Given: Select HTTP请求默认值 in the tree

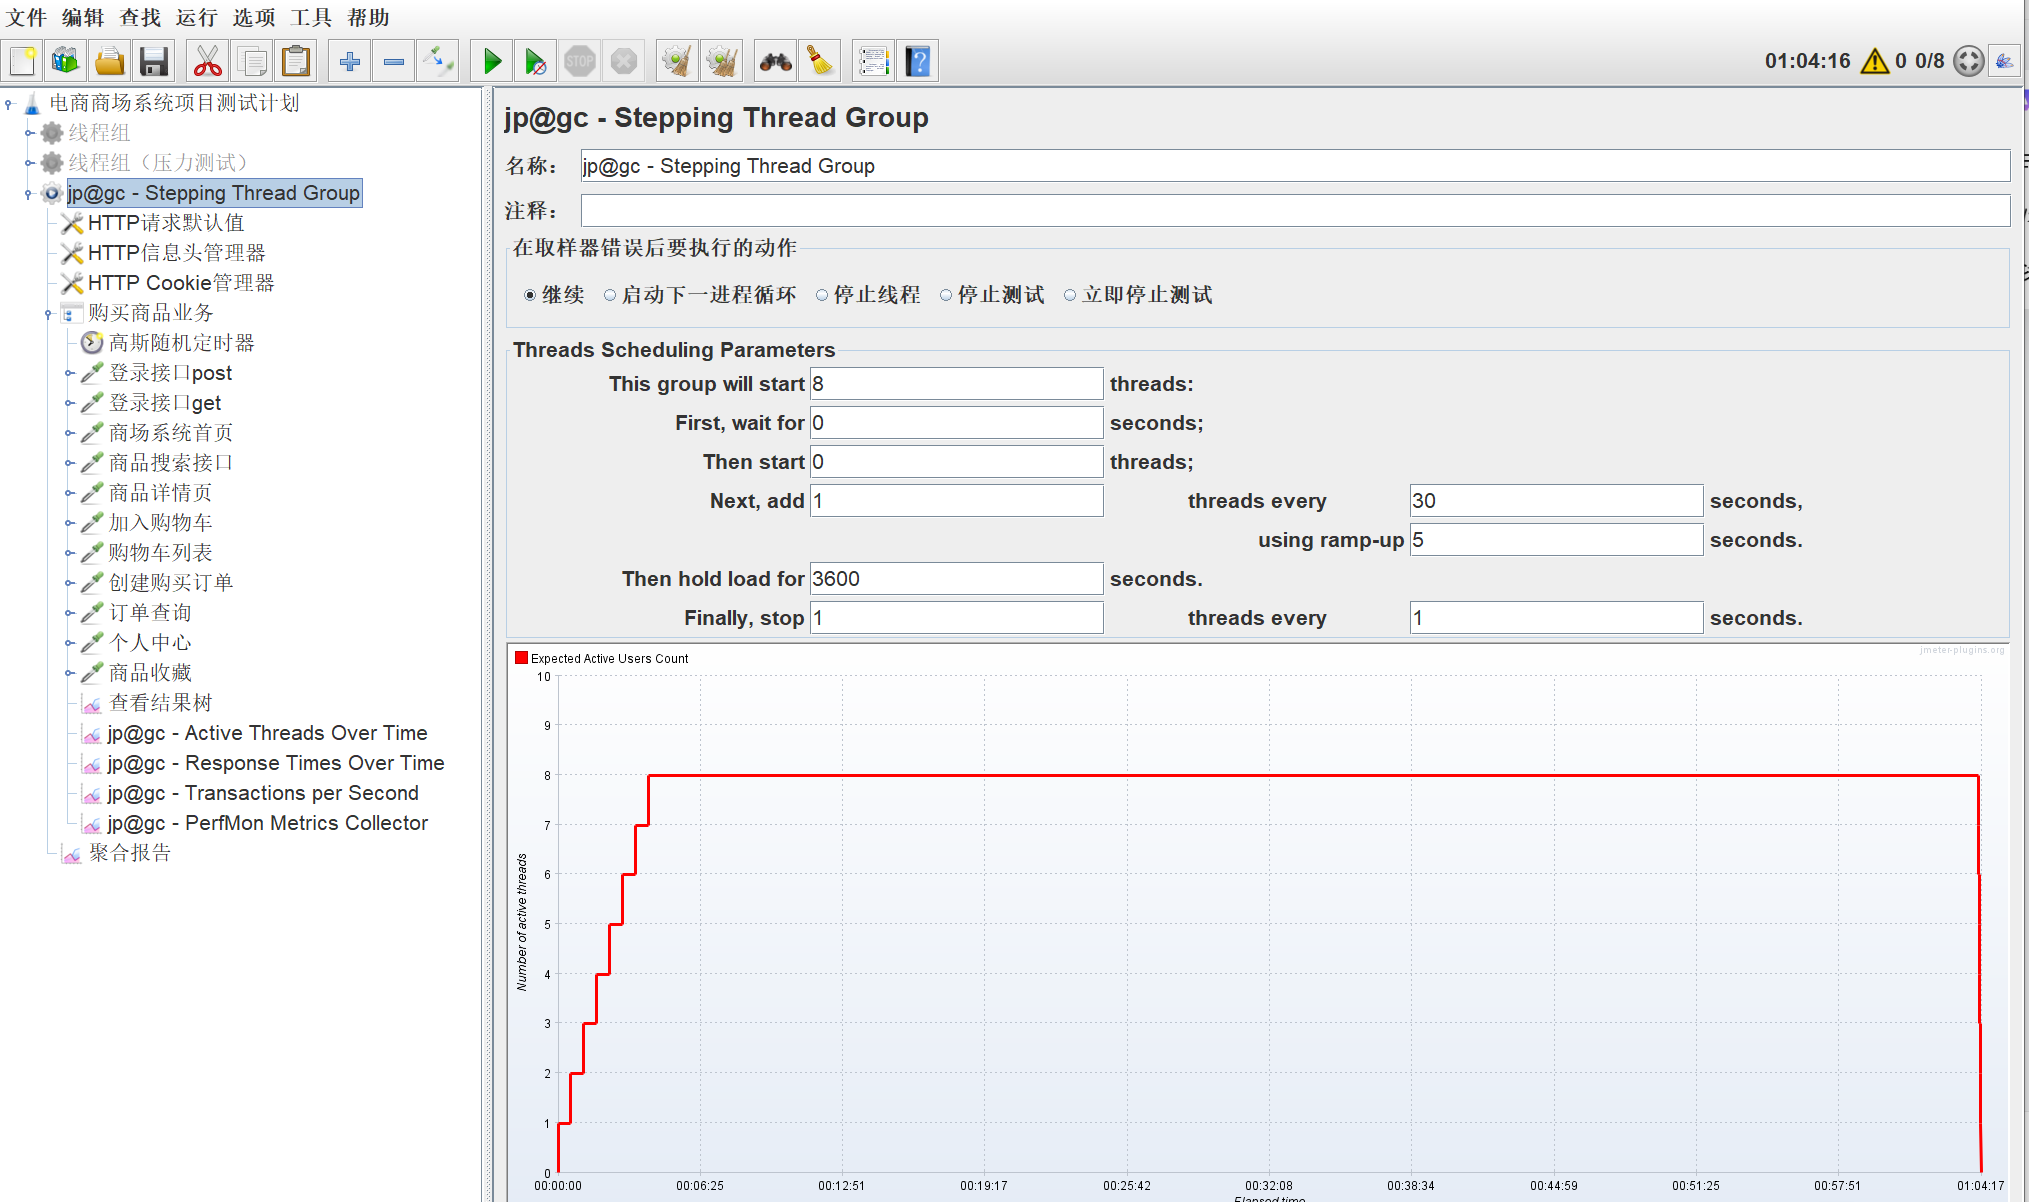Looking at the screenshot, I should [x=166, y=223].
